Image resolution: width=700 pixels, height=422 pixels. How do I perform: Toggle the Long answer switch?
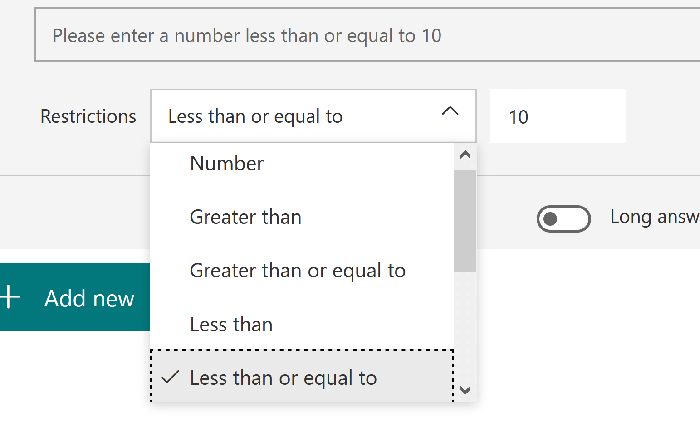(563, 219)
